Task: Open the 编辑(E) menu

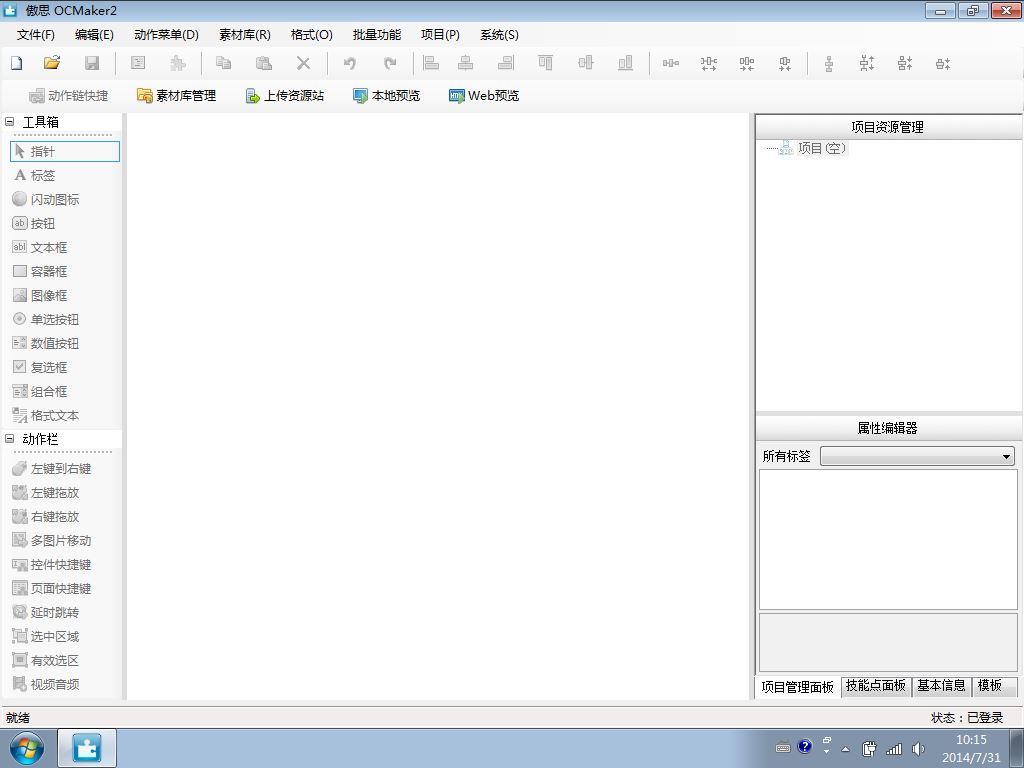Action: pos(94,35)
